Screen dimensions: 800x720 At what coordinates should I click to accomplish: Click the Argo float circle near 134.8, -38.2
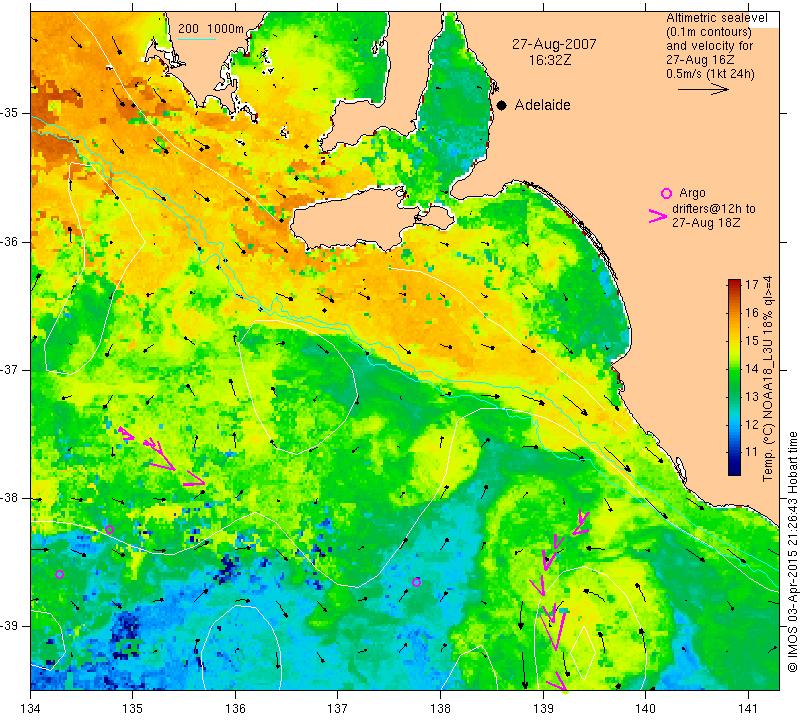109,530
